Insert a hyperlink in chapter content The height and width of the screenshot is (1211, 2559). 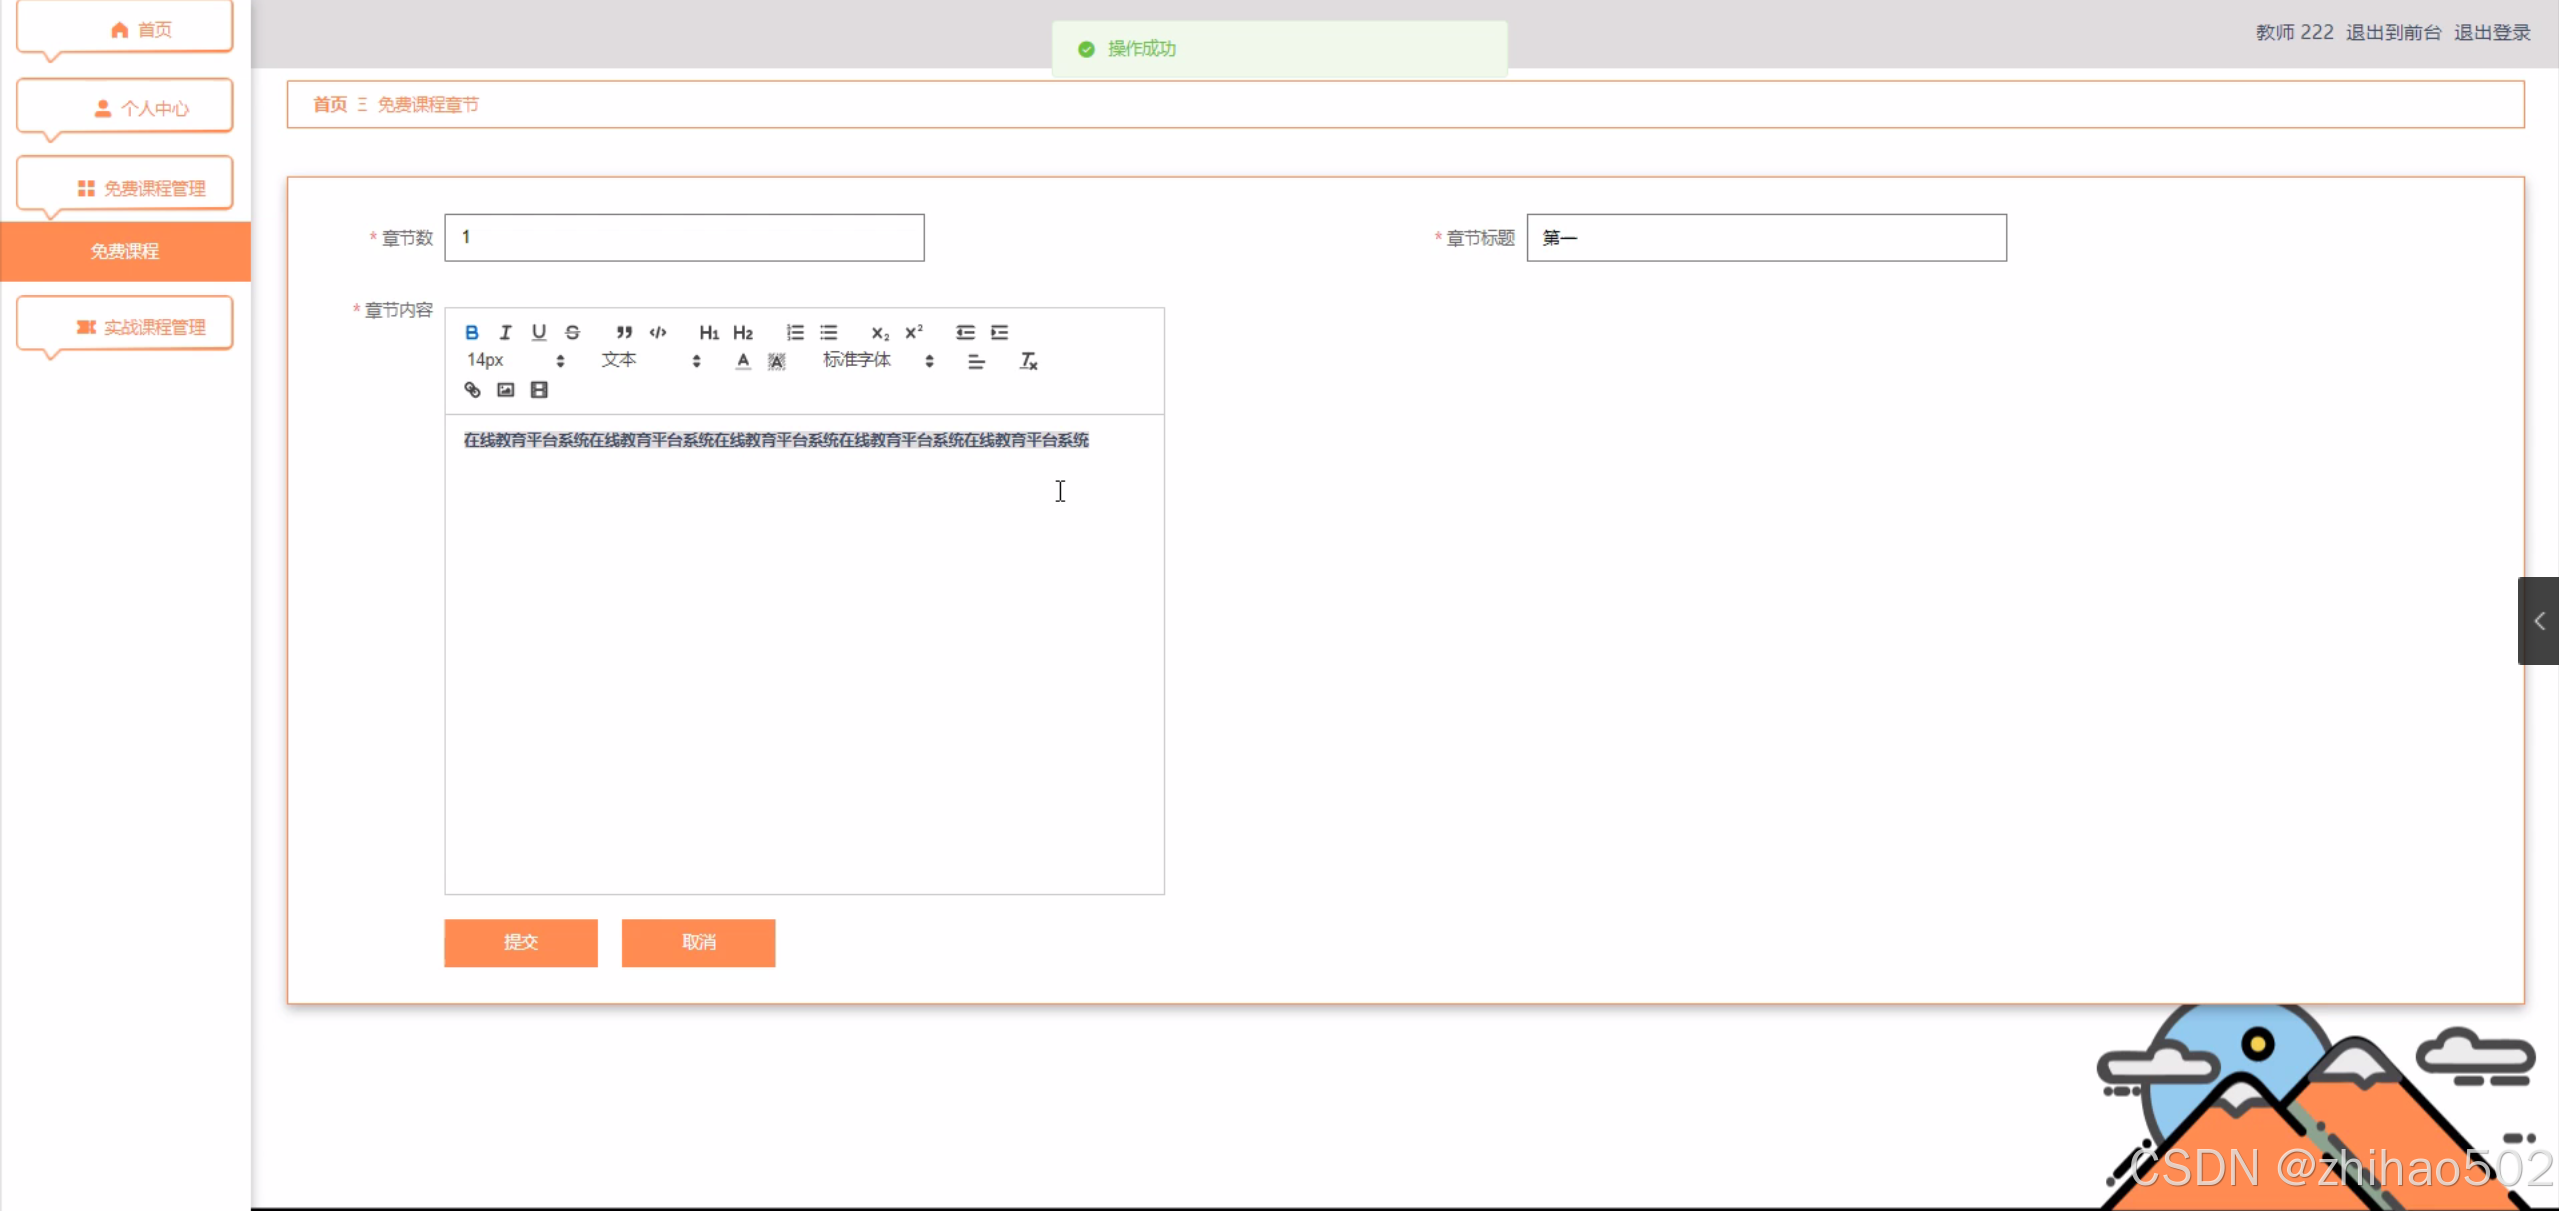[472, 390]
